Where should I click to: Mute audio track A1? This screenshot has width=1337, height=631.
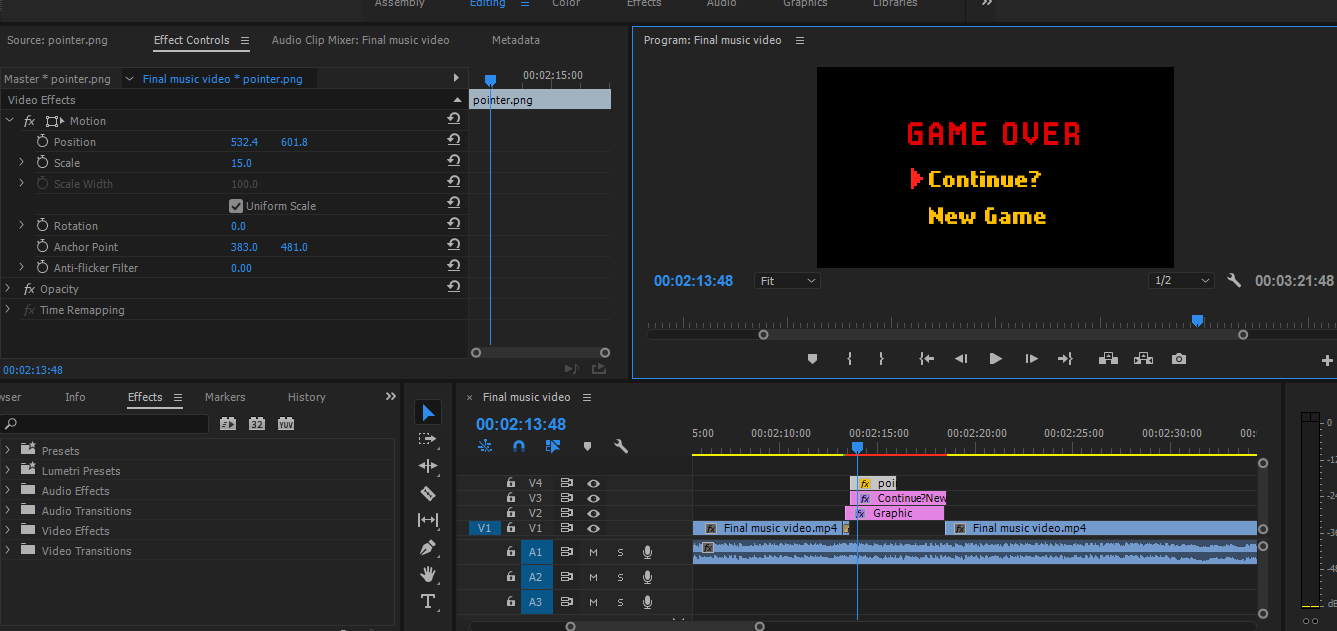593,551
